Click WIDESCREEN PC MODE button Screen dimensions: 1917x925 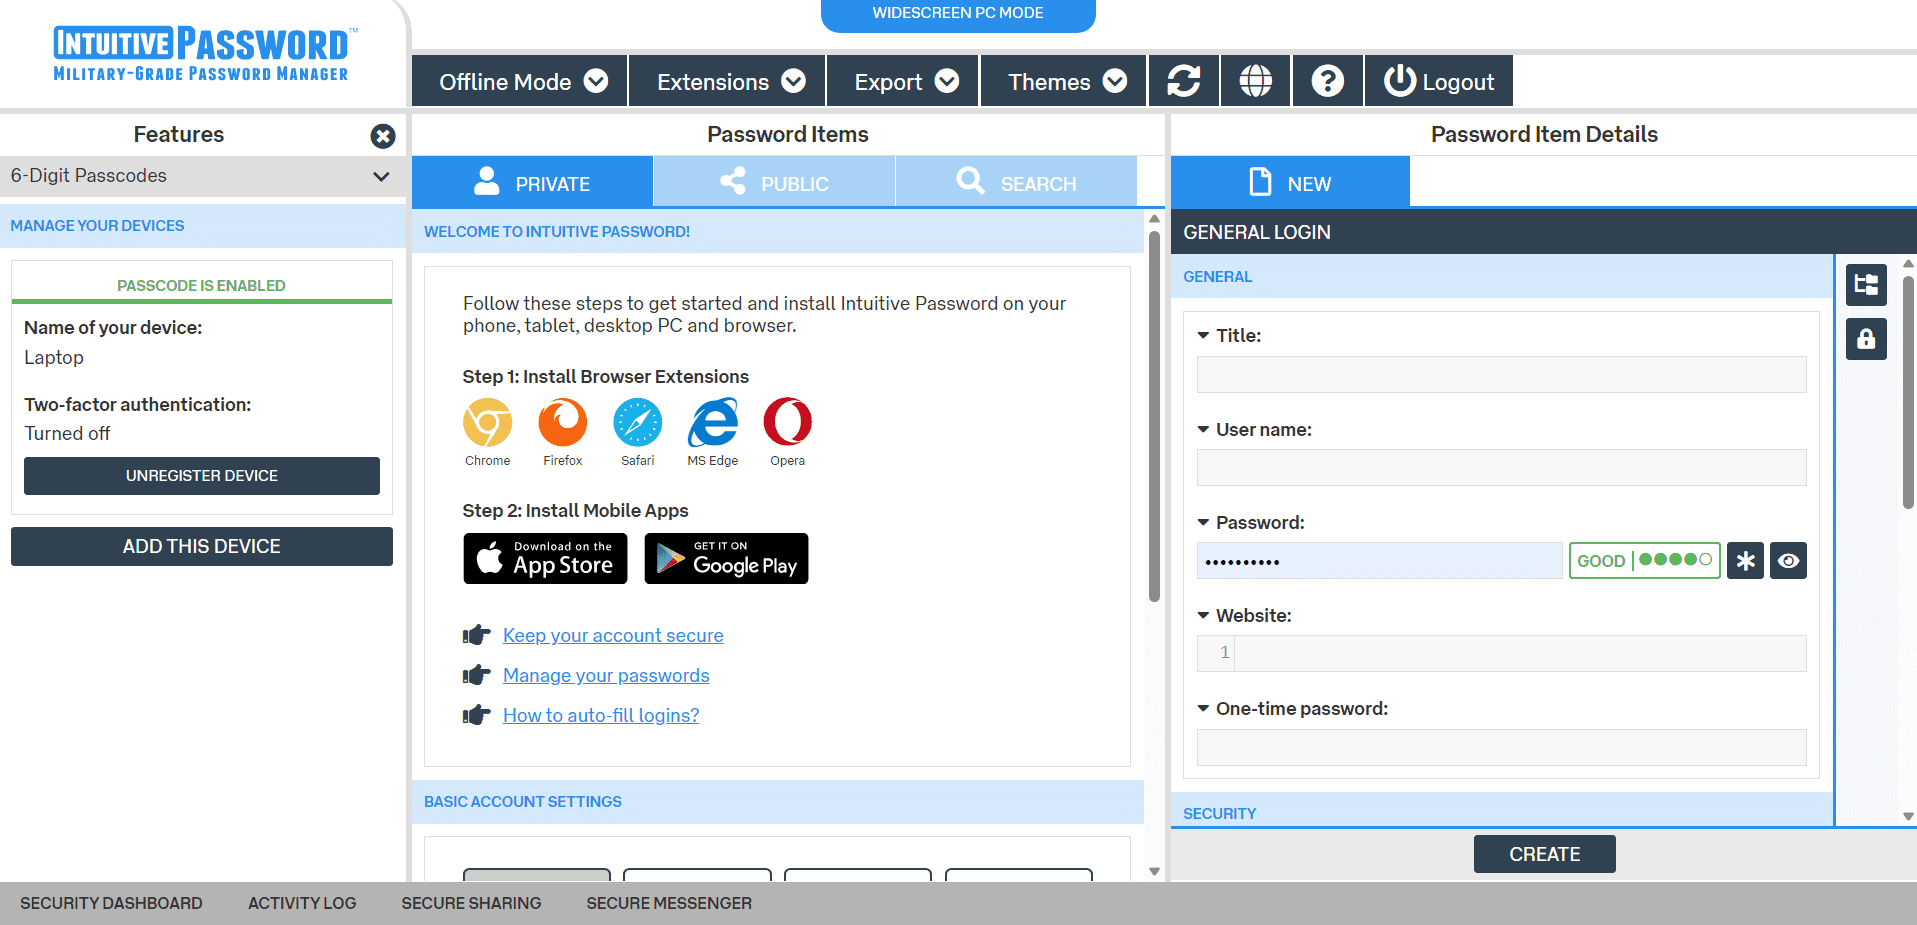click(x=958, y=14)
